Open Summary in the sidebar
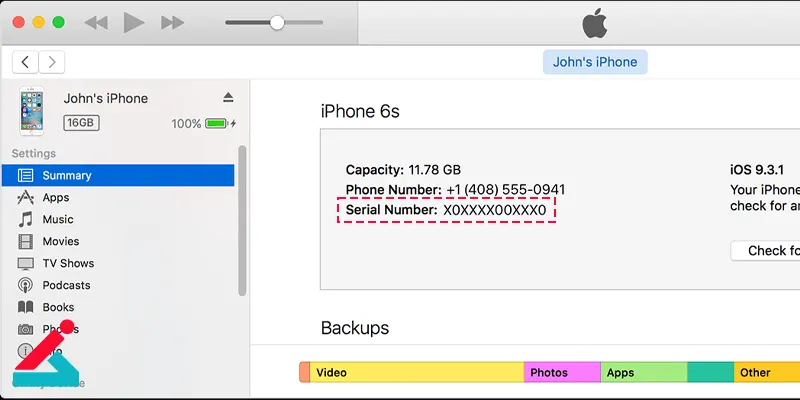The height and width of the screenshot is (400, 800). pos(118,175)
